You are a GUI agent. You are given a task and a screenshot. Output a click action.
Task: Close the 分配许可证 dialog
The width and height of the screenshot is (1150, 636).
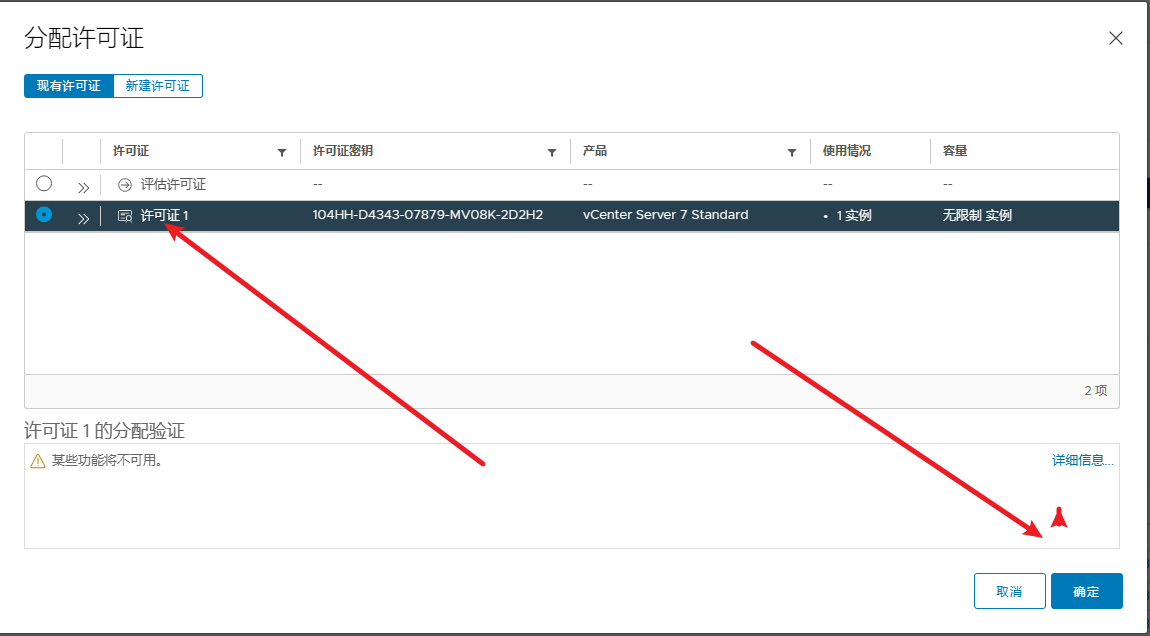(1116, 38)
